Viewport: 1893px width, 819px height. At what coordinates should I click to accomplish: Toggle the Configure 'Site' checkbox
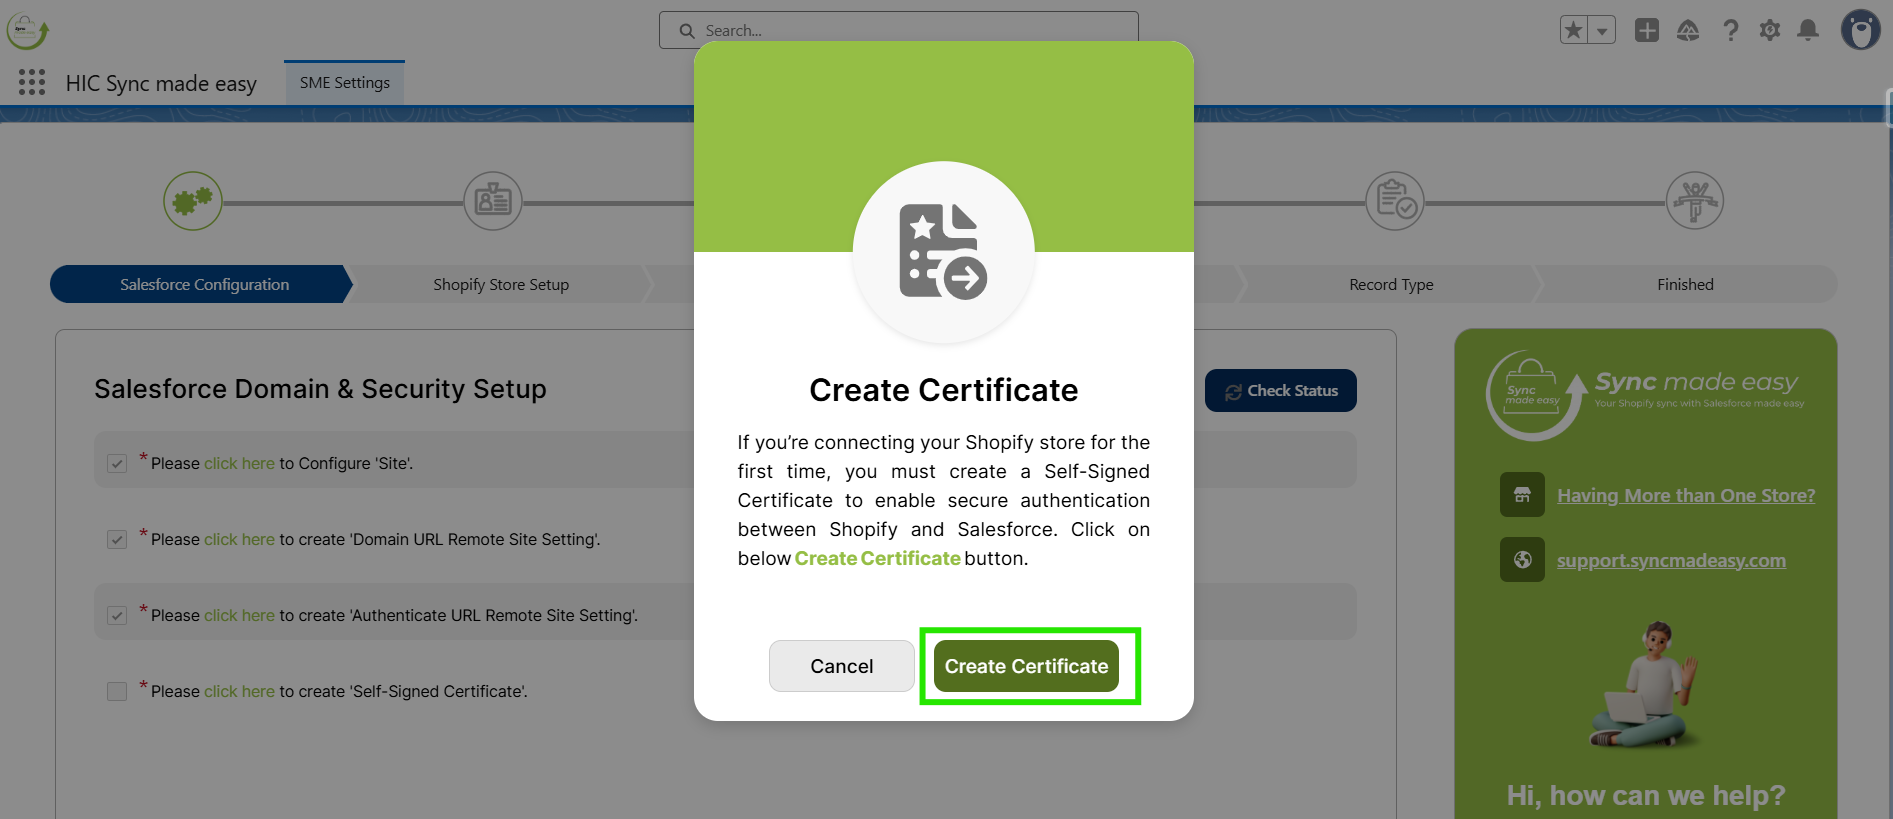(117, 464)
